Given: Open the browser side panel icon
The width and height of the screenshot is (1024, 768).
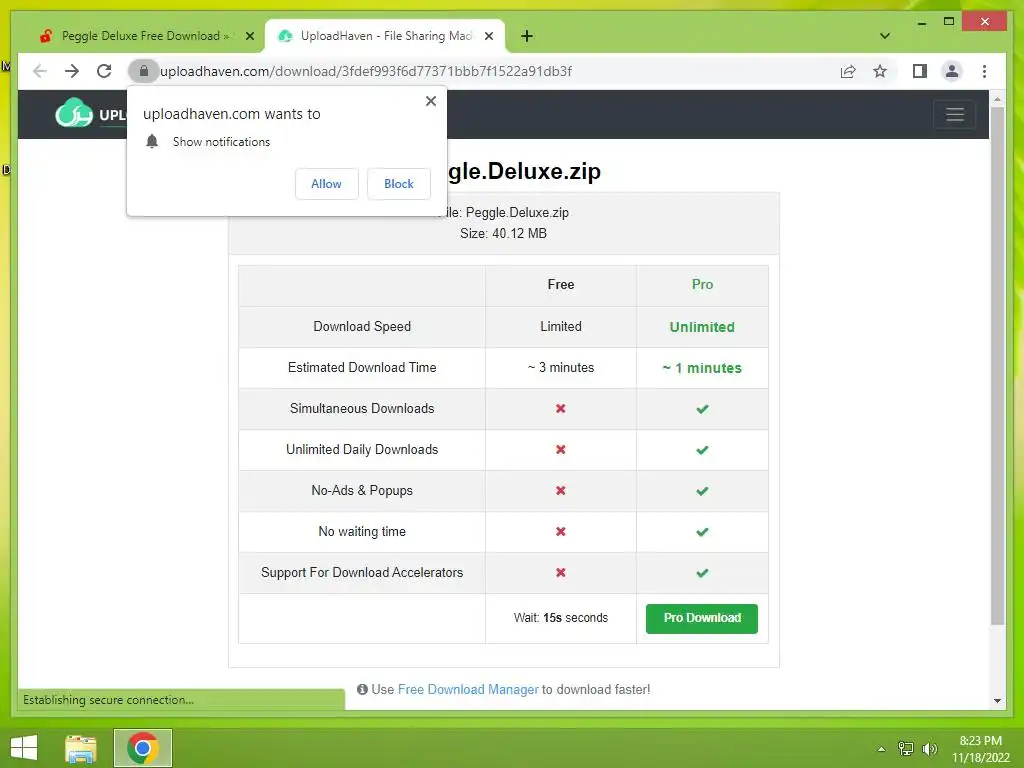Looking at the screenshot, I should pyautogui.click(x=920, y=71).
